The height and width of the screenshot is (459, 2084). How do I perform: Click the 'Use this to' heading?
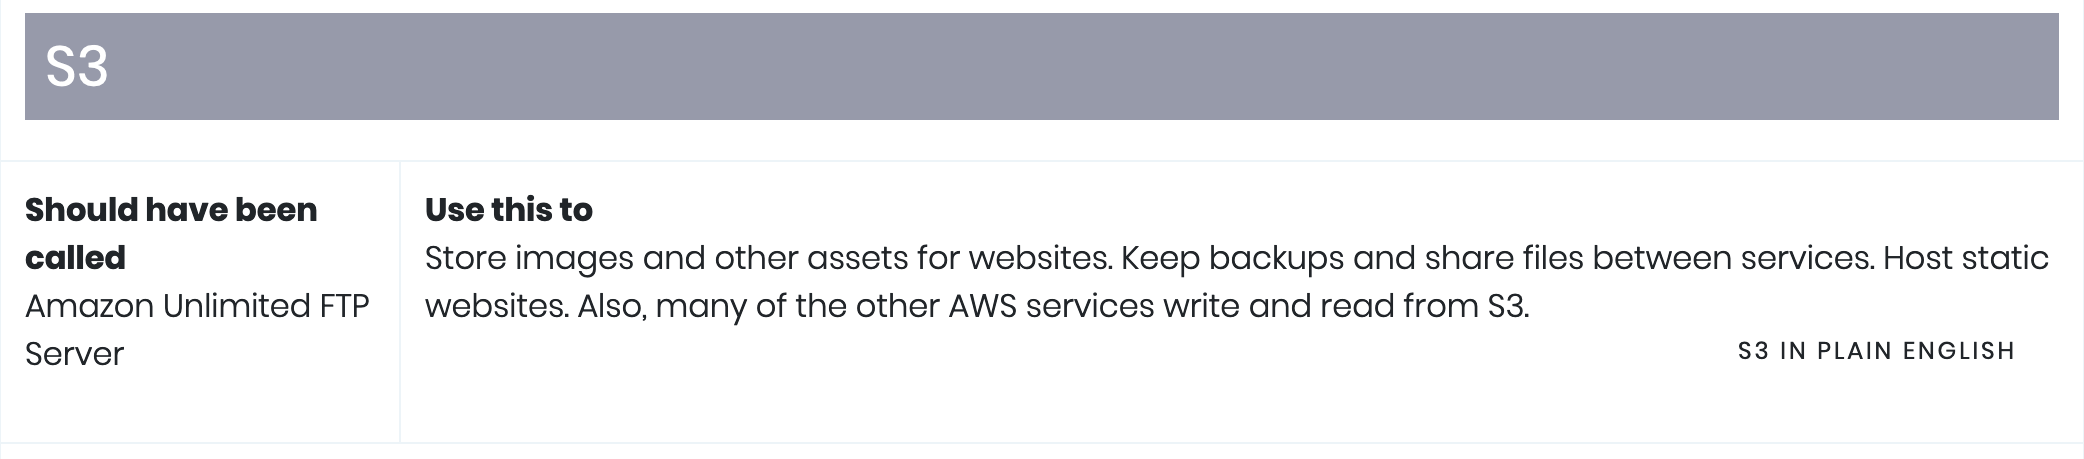[x=508, y=209]
